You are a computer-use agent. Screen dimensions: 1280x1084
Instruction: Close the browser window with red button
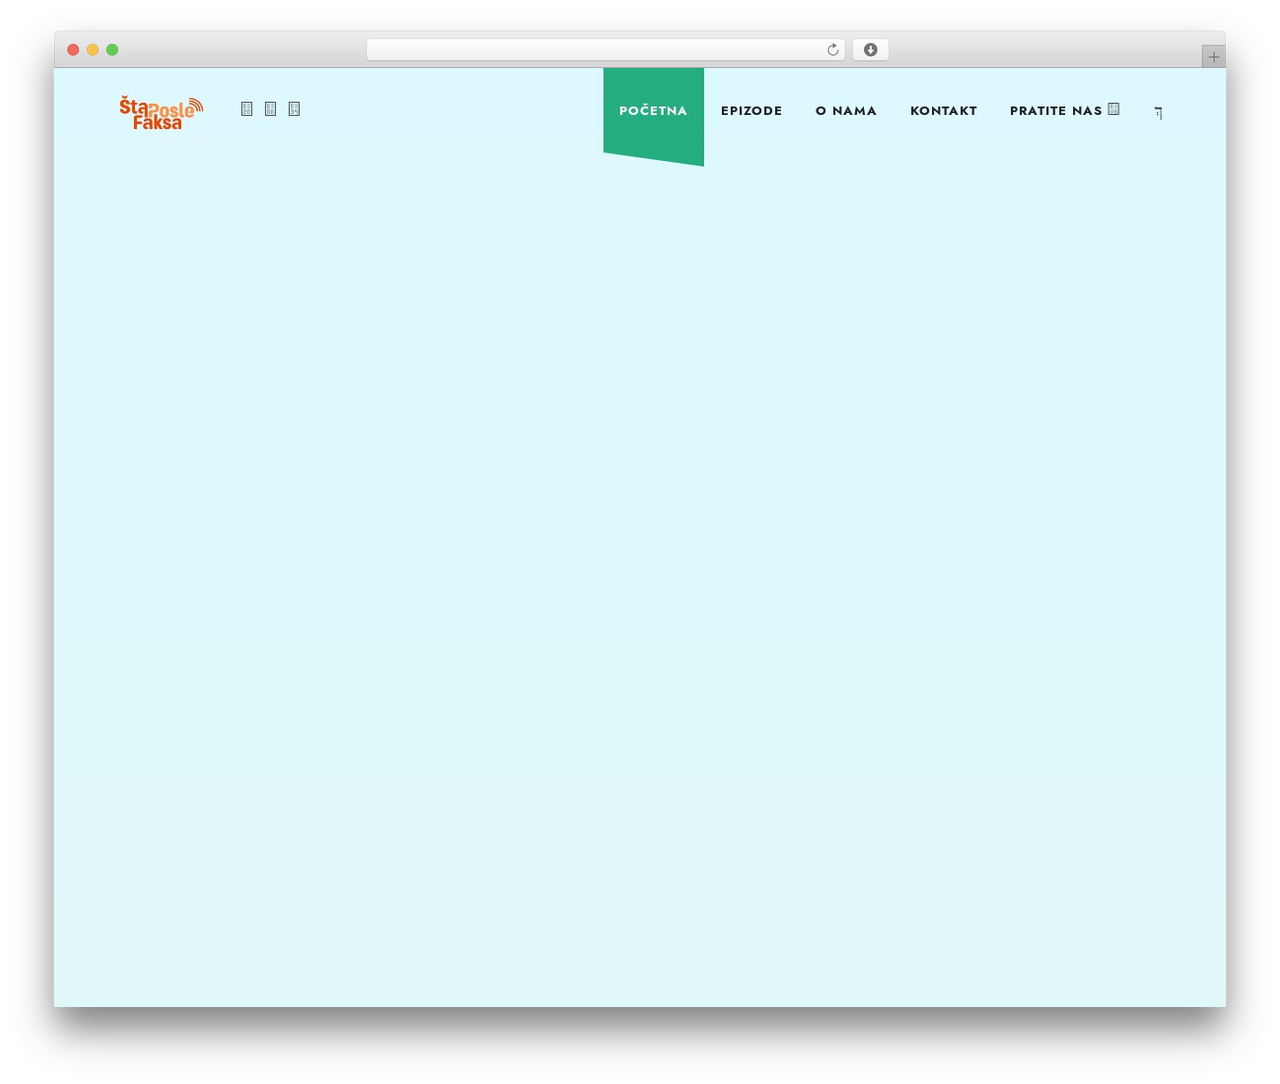pyautogui.click(x=73, y=50)
